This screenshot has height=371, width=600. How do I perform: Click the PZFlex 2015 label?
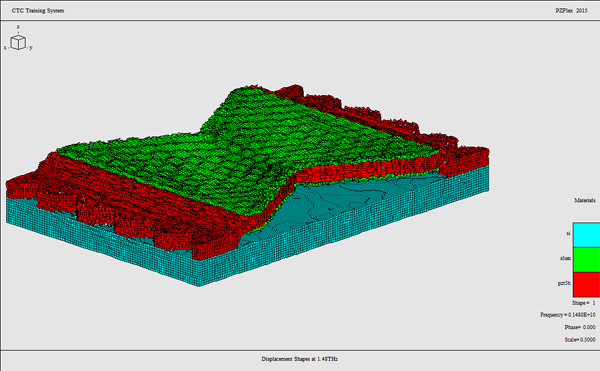click(x=571, y=11)
